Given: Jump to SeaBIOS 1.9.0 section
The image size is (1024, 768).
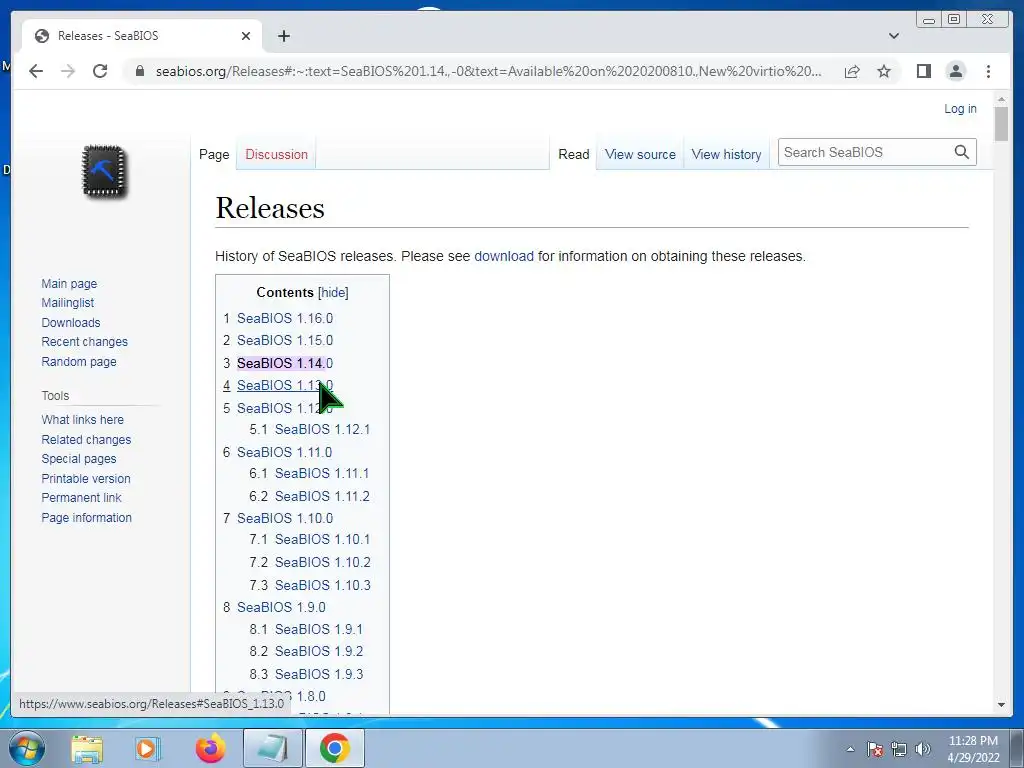Looking at the screenshot, I should [281, 607].
